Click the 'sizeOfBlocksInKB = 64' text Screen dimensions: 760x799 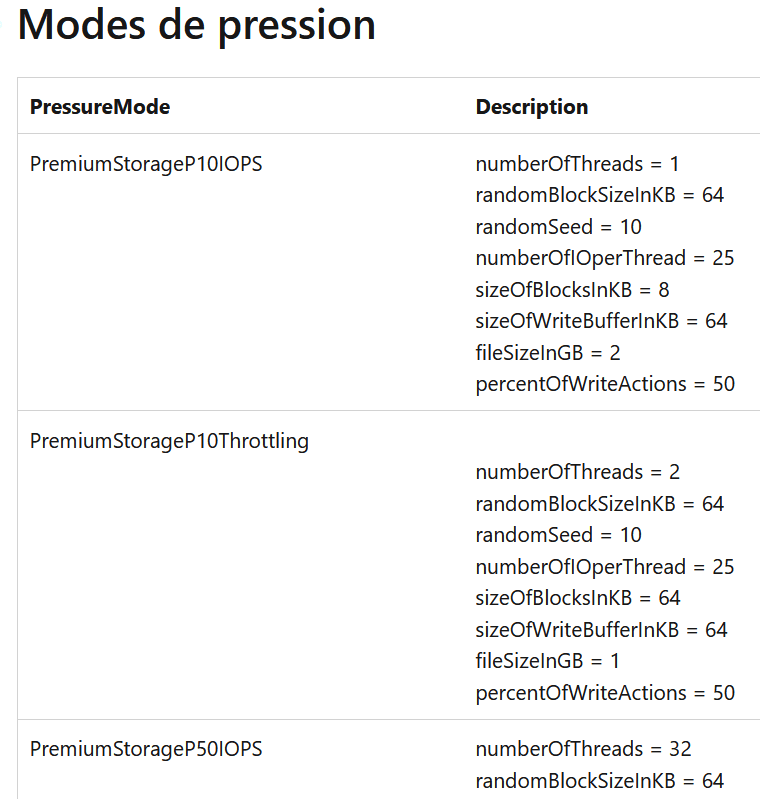pos(578,598)
